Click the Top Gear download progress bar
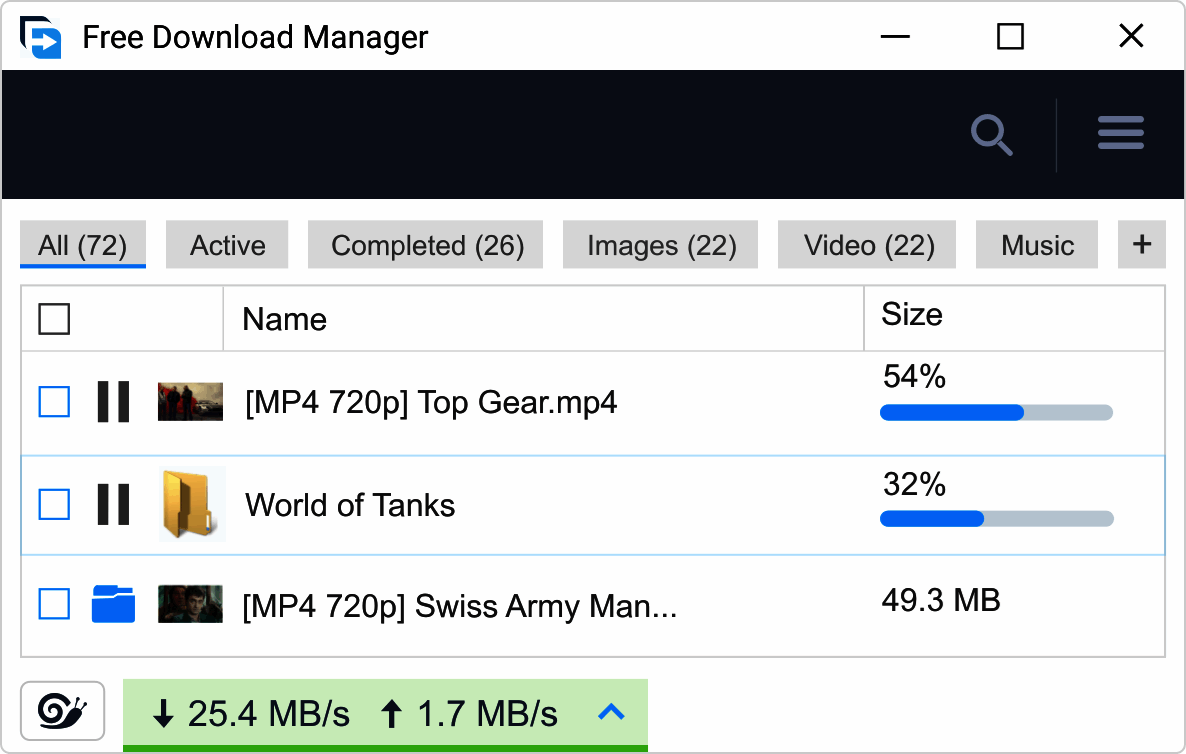The image size is (1186, 754). point(995,412)
